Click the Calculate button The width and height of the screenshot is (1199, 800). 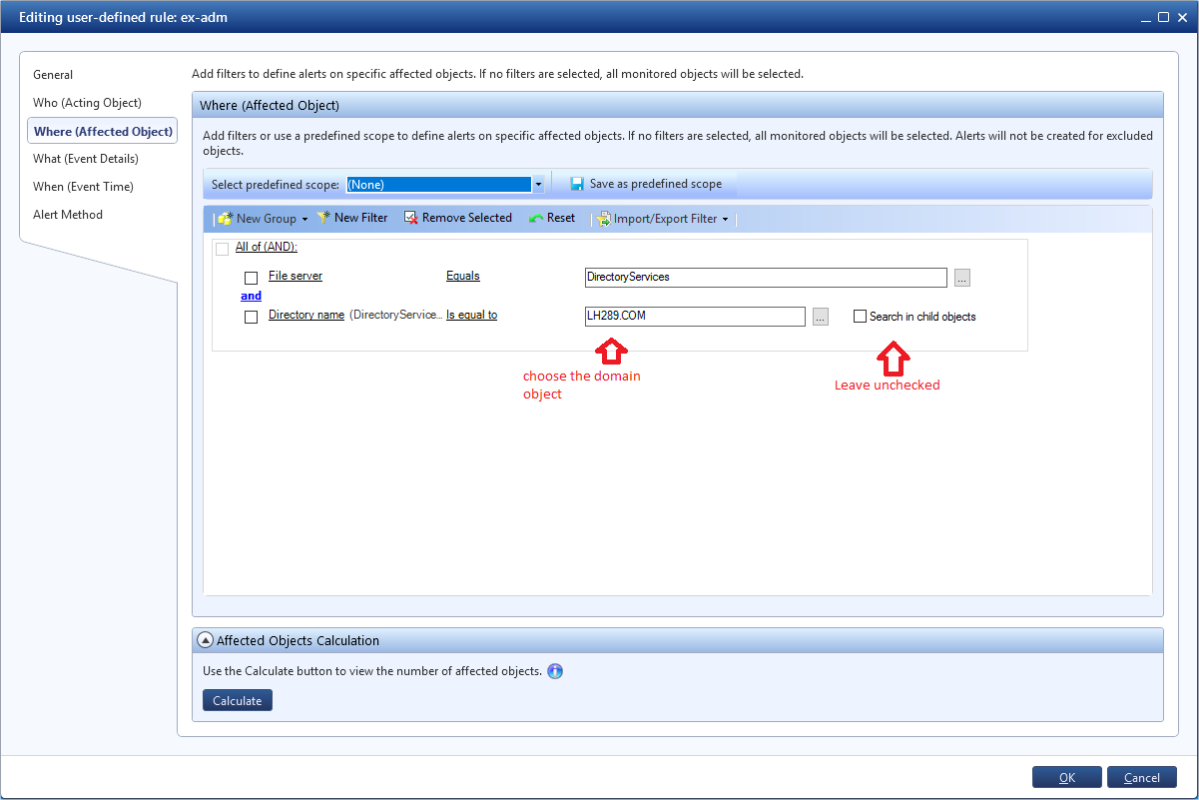pyautogui.click(x=237, y=701)
